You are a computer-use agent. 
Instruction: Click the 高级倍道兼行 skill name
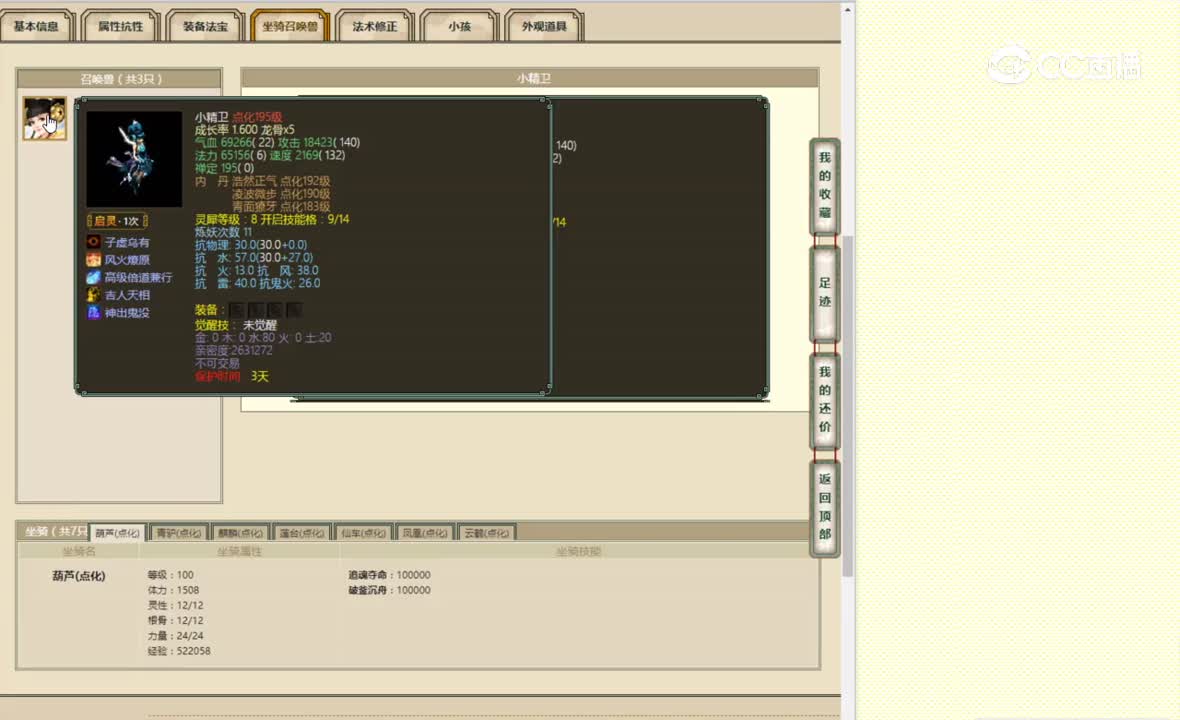138,278
